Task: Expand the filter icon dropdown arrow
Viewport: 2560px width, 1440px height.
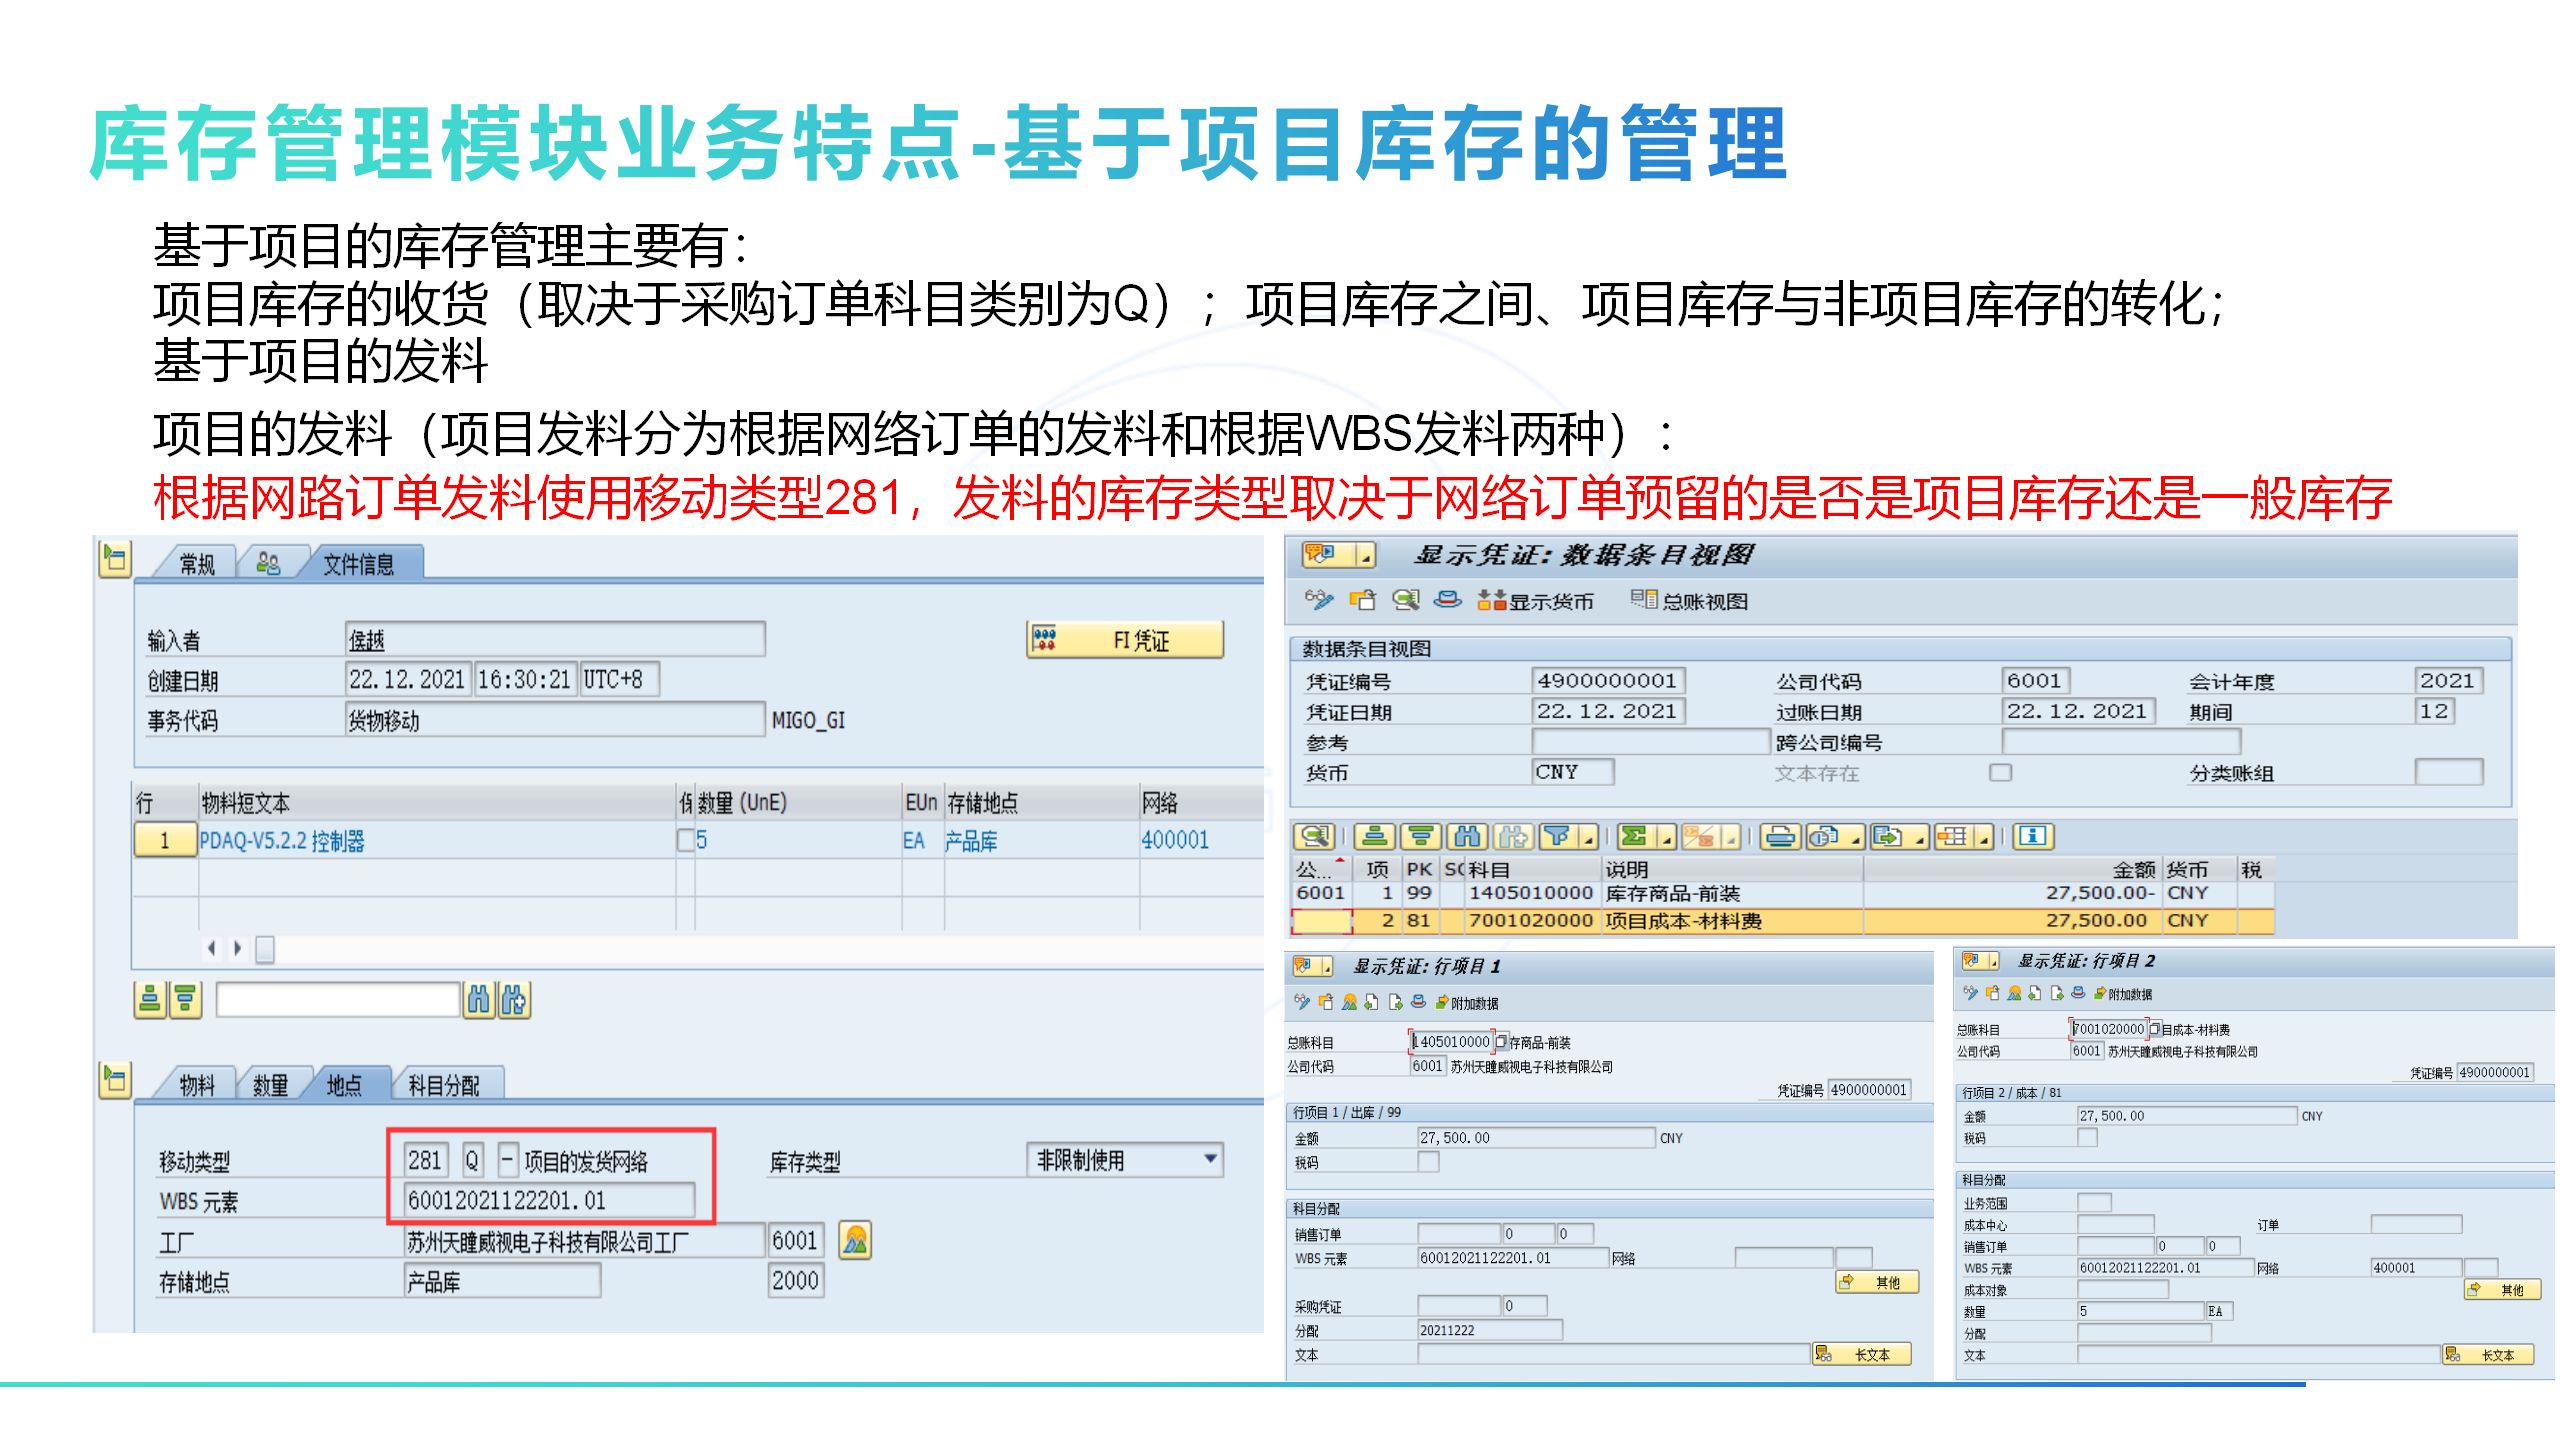Action: coord(1587,840)
